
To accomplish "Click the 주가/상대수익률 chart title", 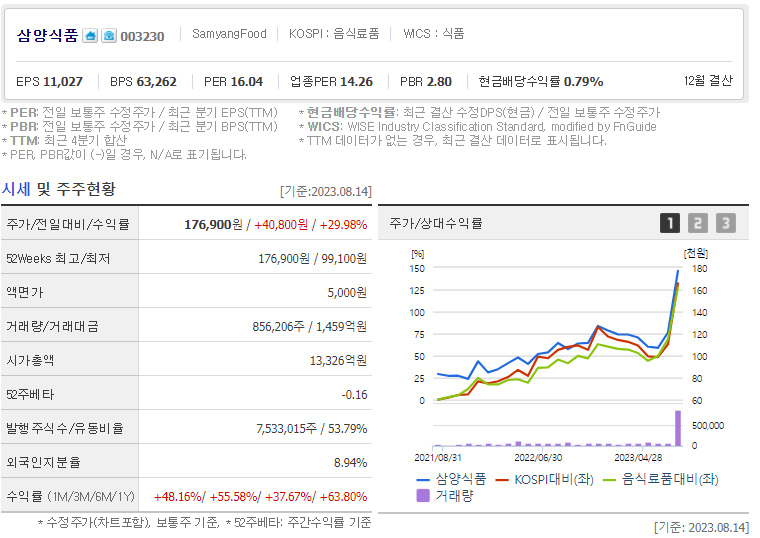I will click(436, 223).
